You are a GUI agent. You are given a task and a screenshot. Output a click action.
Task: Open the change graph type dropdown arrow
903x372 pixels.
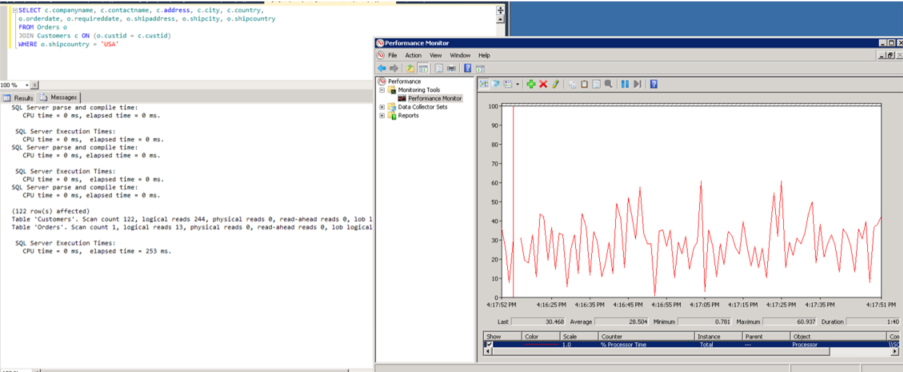point(518,84)
